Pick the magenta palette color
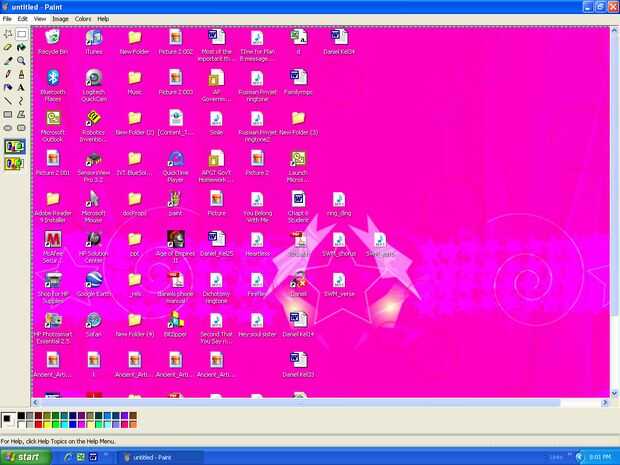The image size is (620, 465). pos(81,424)
